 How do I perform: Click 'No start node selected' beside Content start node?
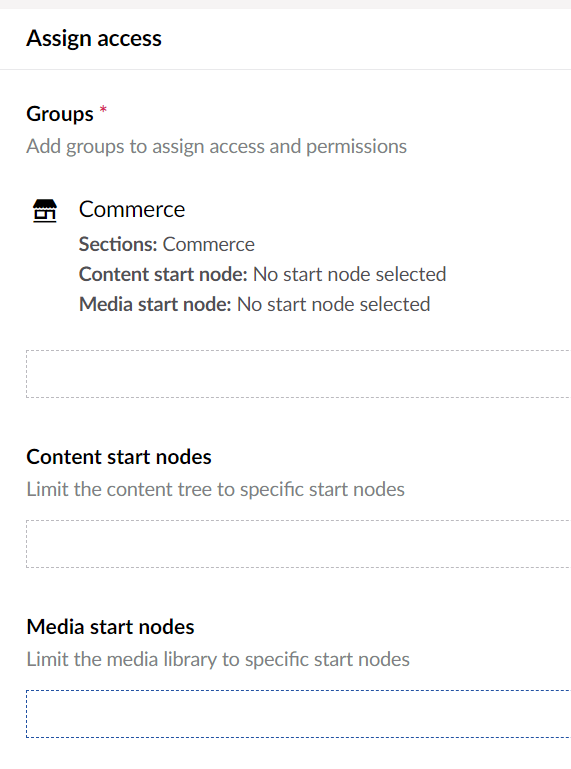[349, 274]
